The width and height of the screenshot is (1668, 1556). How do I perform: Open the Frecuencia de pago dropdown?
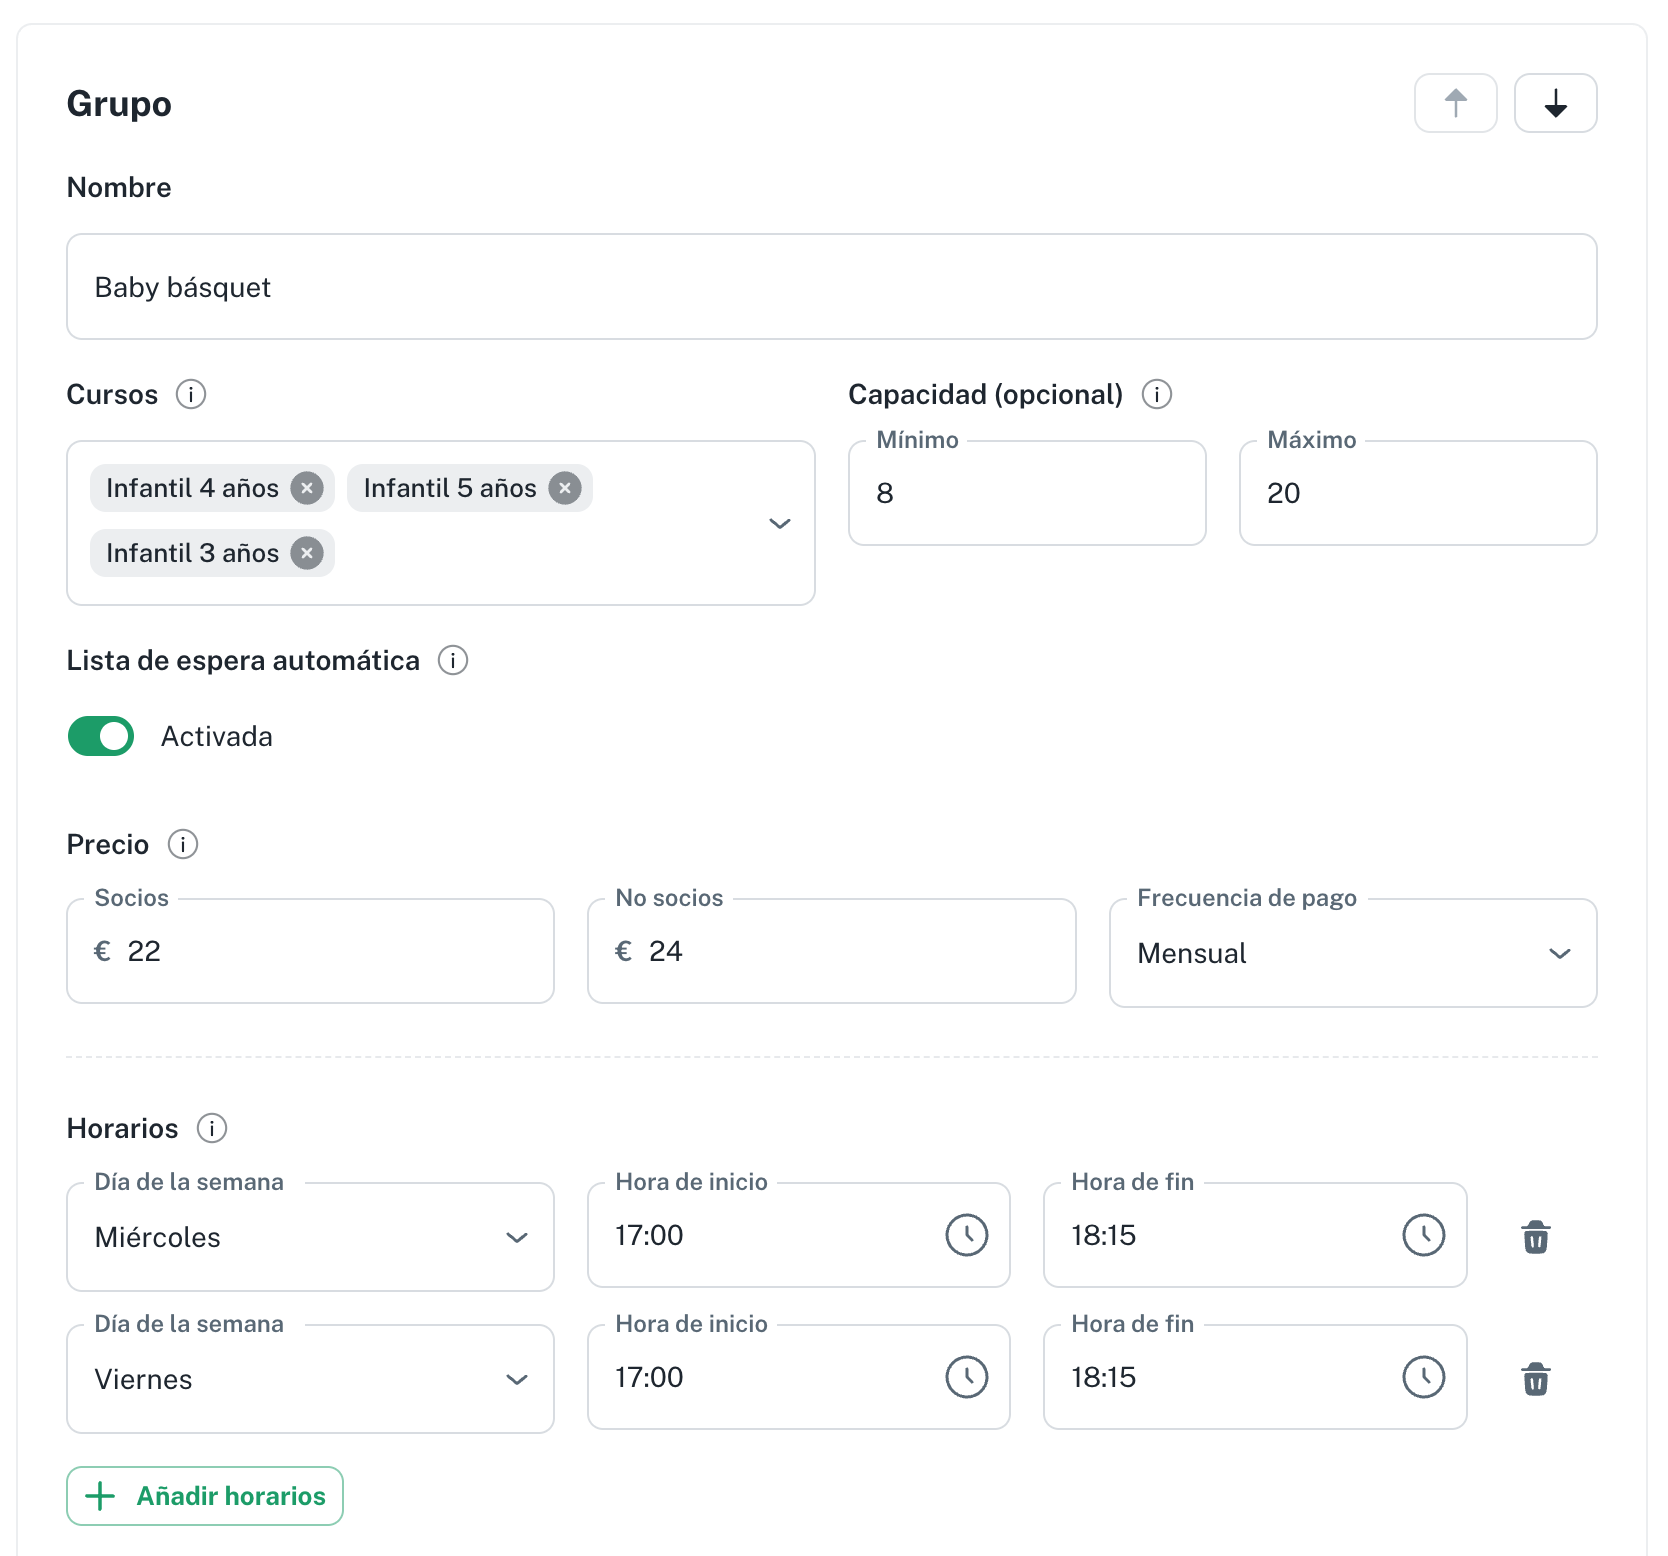pyautogui.click(x=1352, y=953)
